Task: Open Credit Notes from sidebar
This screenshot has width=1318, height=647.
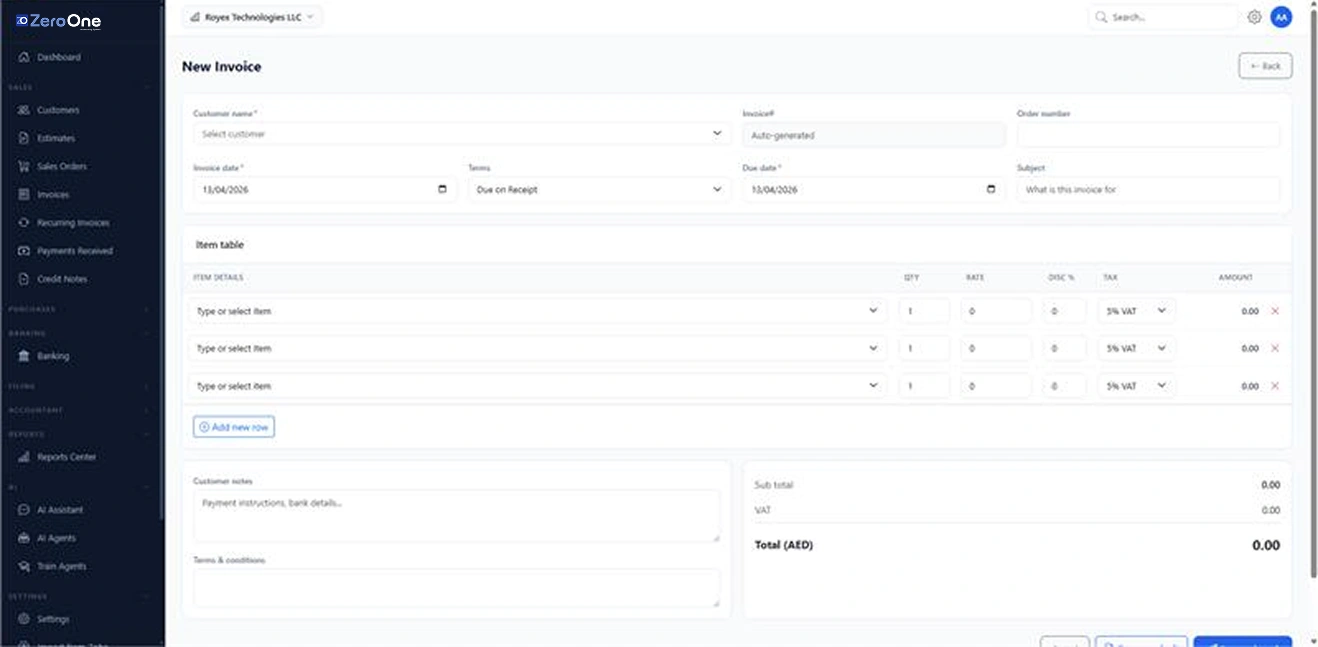Action: point(62,279)
